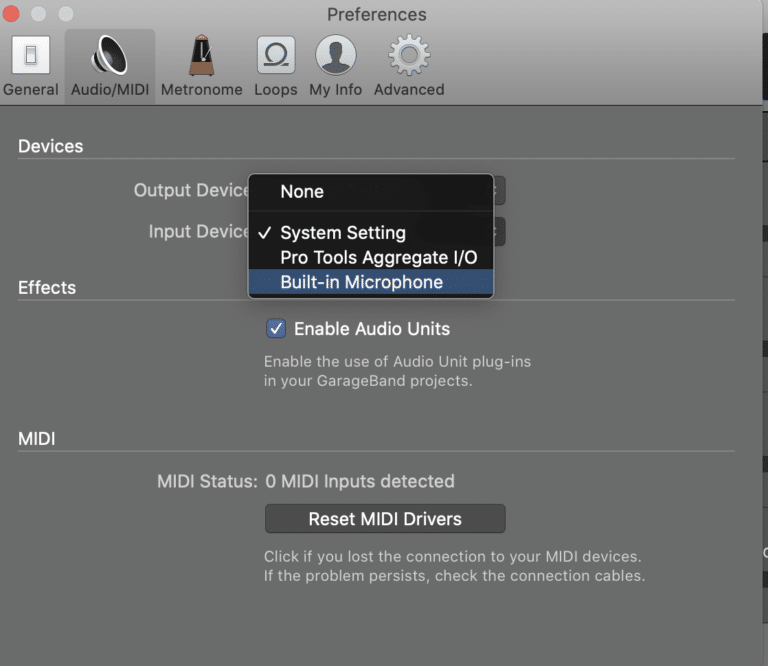
Task: Click the Input Device dropdown arrows
Action: (499, 231)
